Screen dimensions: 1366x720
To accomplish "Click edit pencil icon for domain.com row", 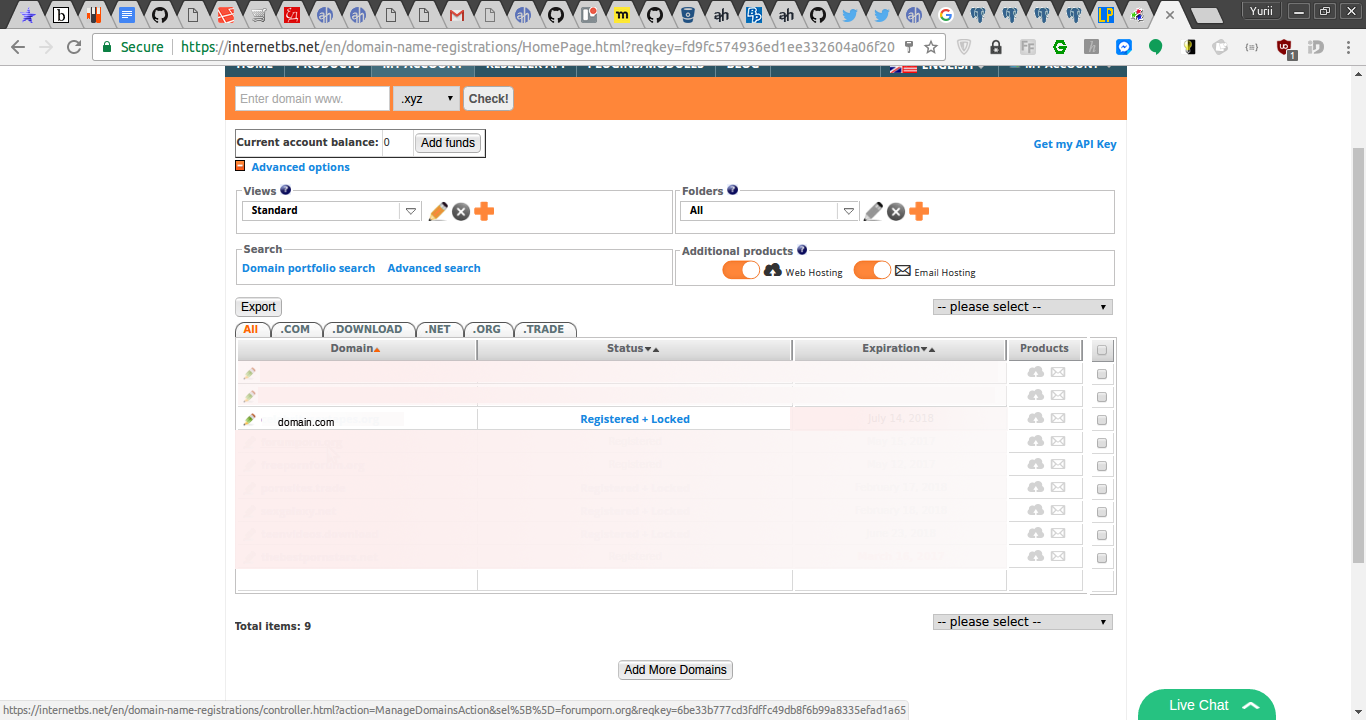I will click(249, 420).
